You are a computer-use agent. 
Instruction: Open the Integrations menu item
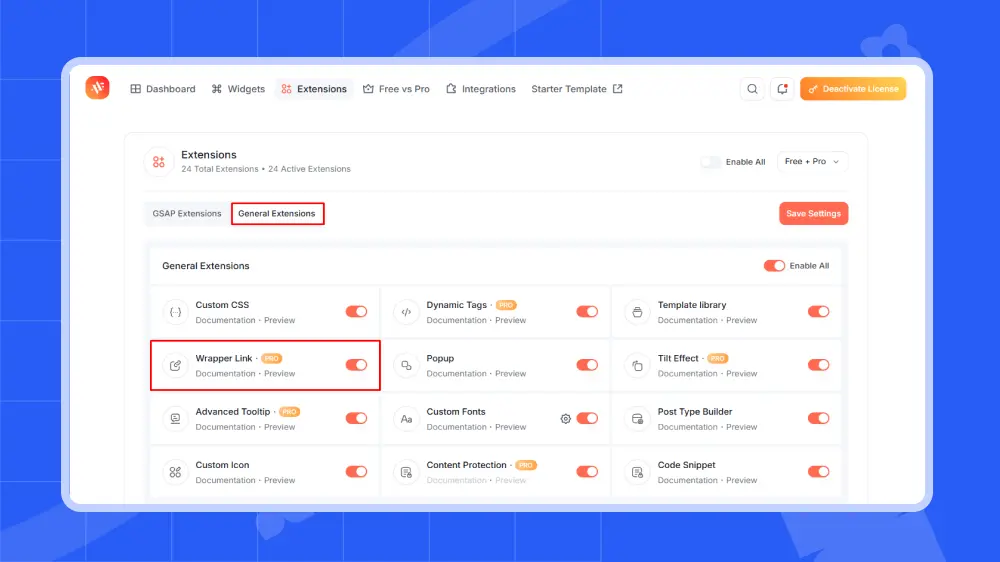point(481,89)
